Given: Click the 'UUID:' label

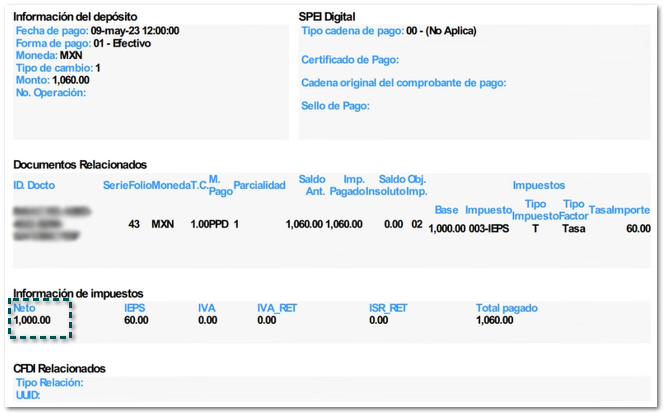Looking at the screenshot, I should click(x=28, y=395).
